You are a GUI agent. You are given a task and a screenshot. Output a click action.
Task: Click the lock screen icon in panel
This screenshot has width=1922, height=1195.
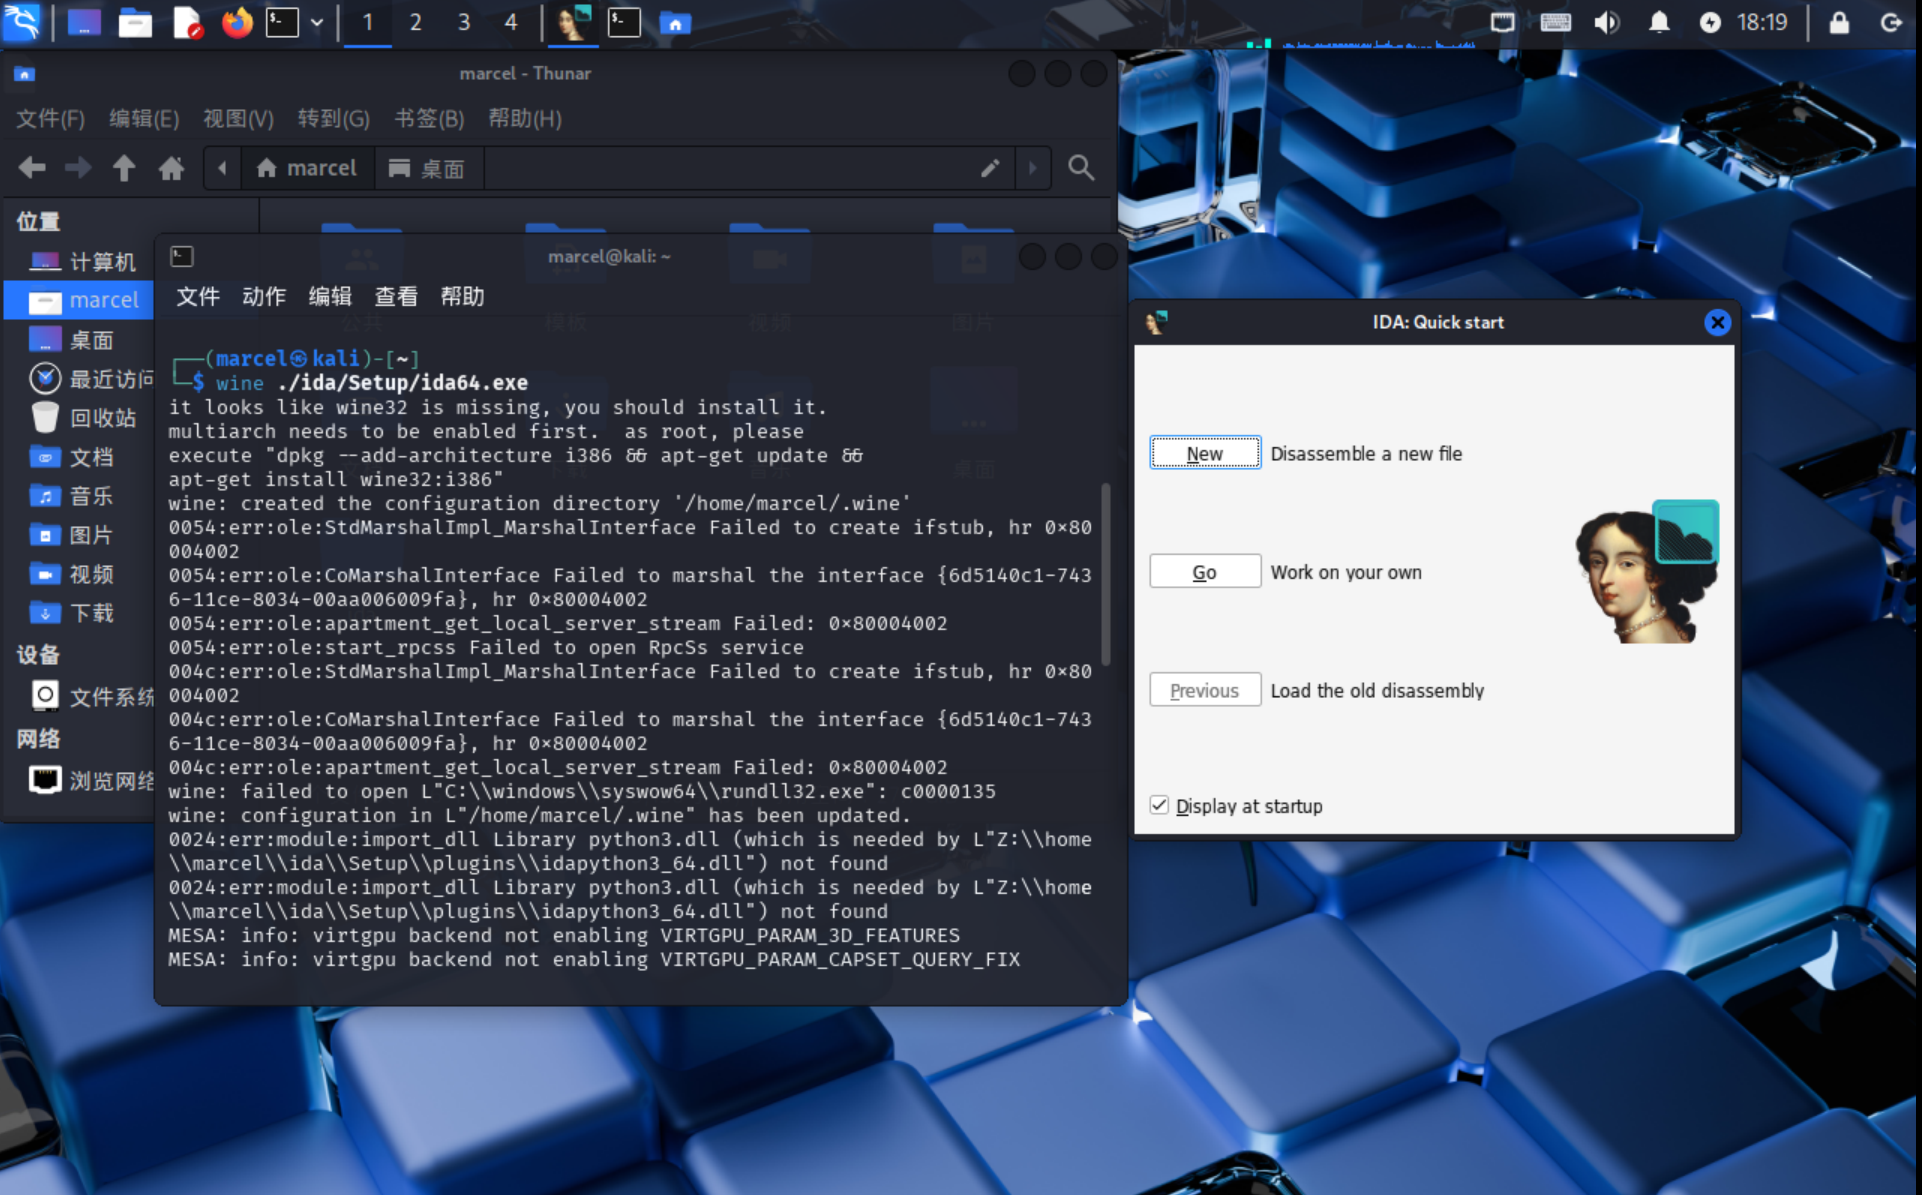[x=1838, y=22]
